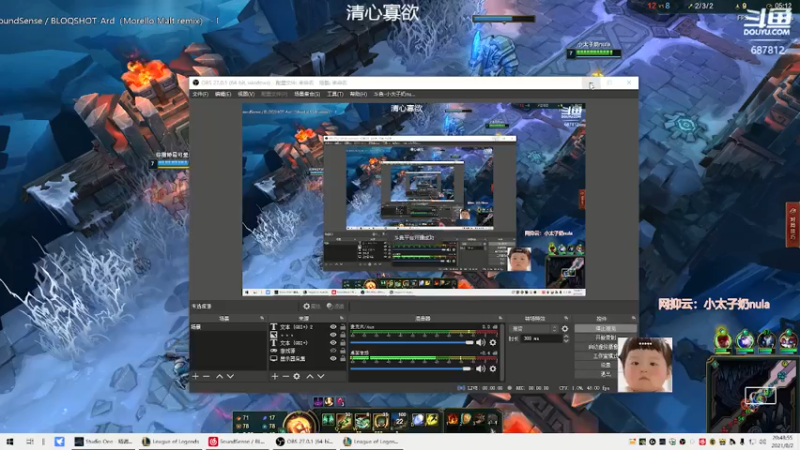This screenshot has height=450, width=800.
Task: Click the OBS preview canvas
Action: 414,199
